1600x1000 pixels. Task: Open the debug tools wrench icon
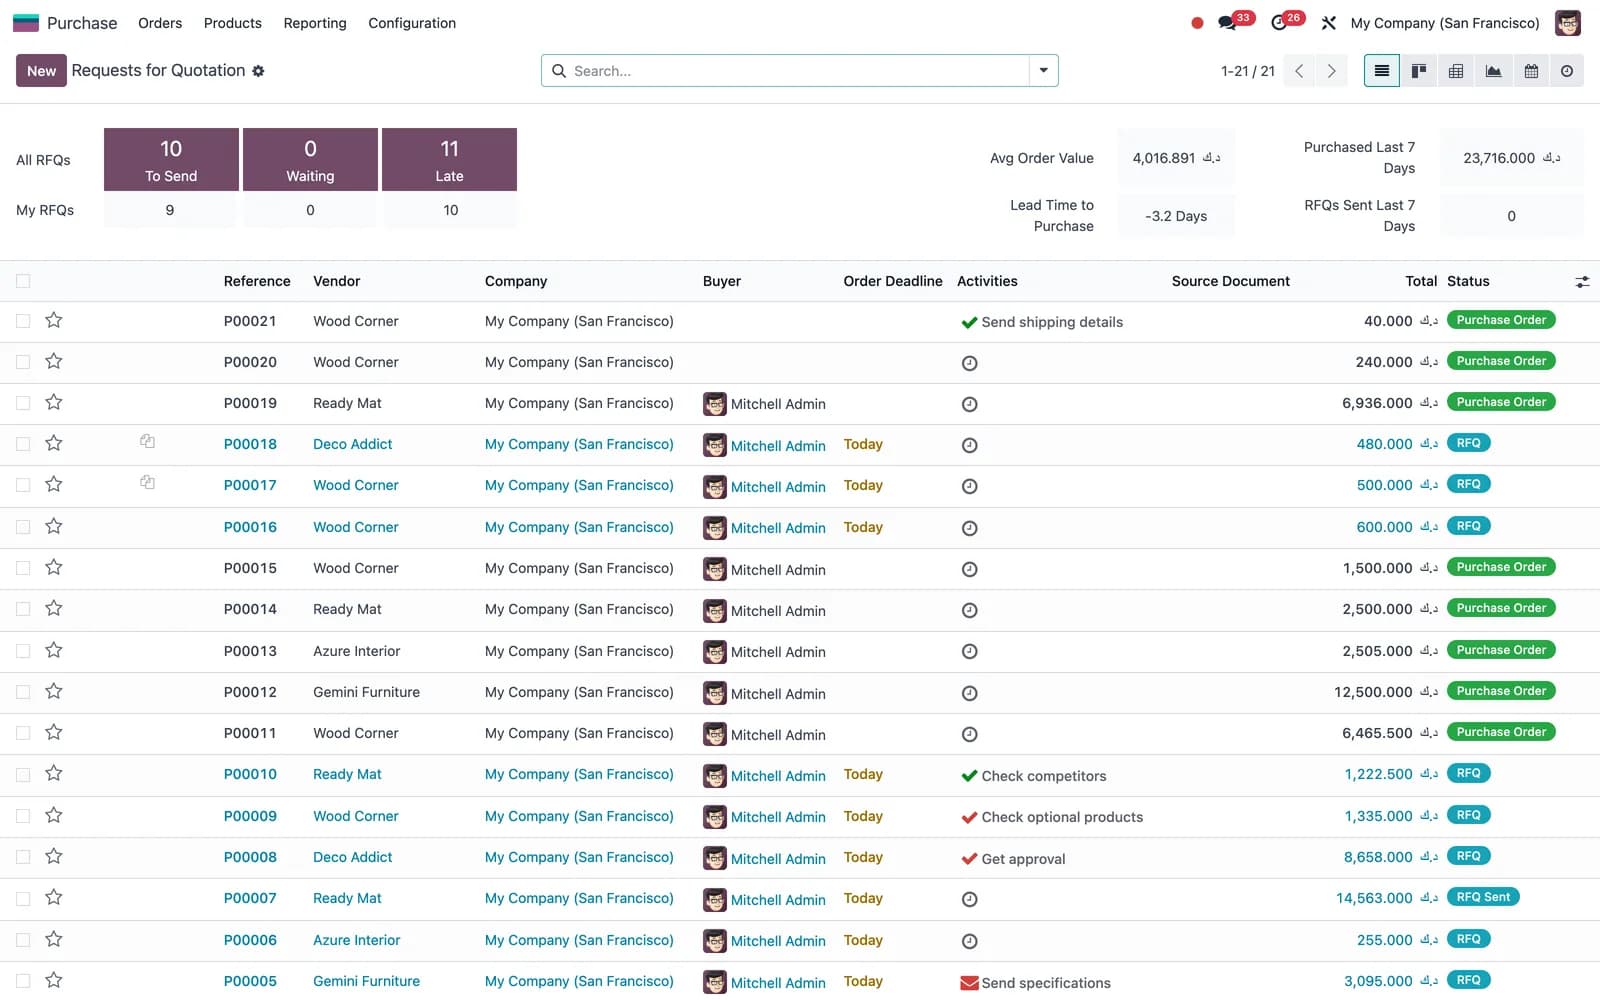pos(1328,23)
